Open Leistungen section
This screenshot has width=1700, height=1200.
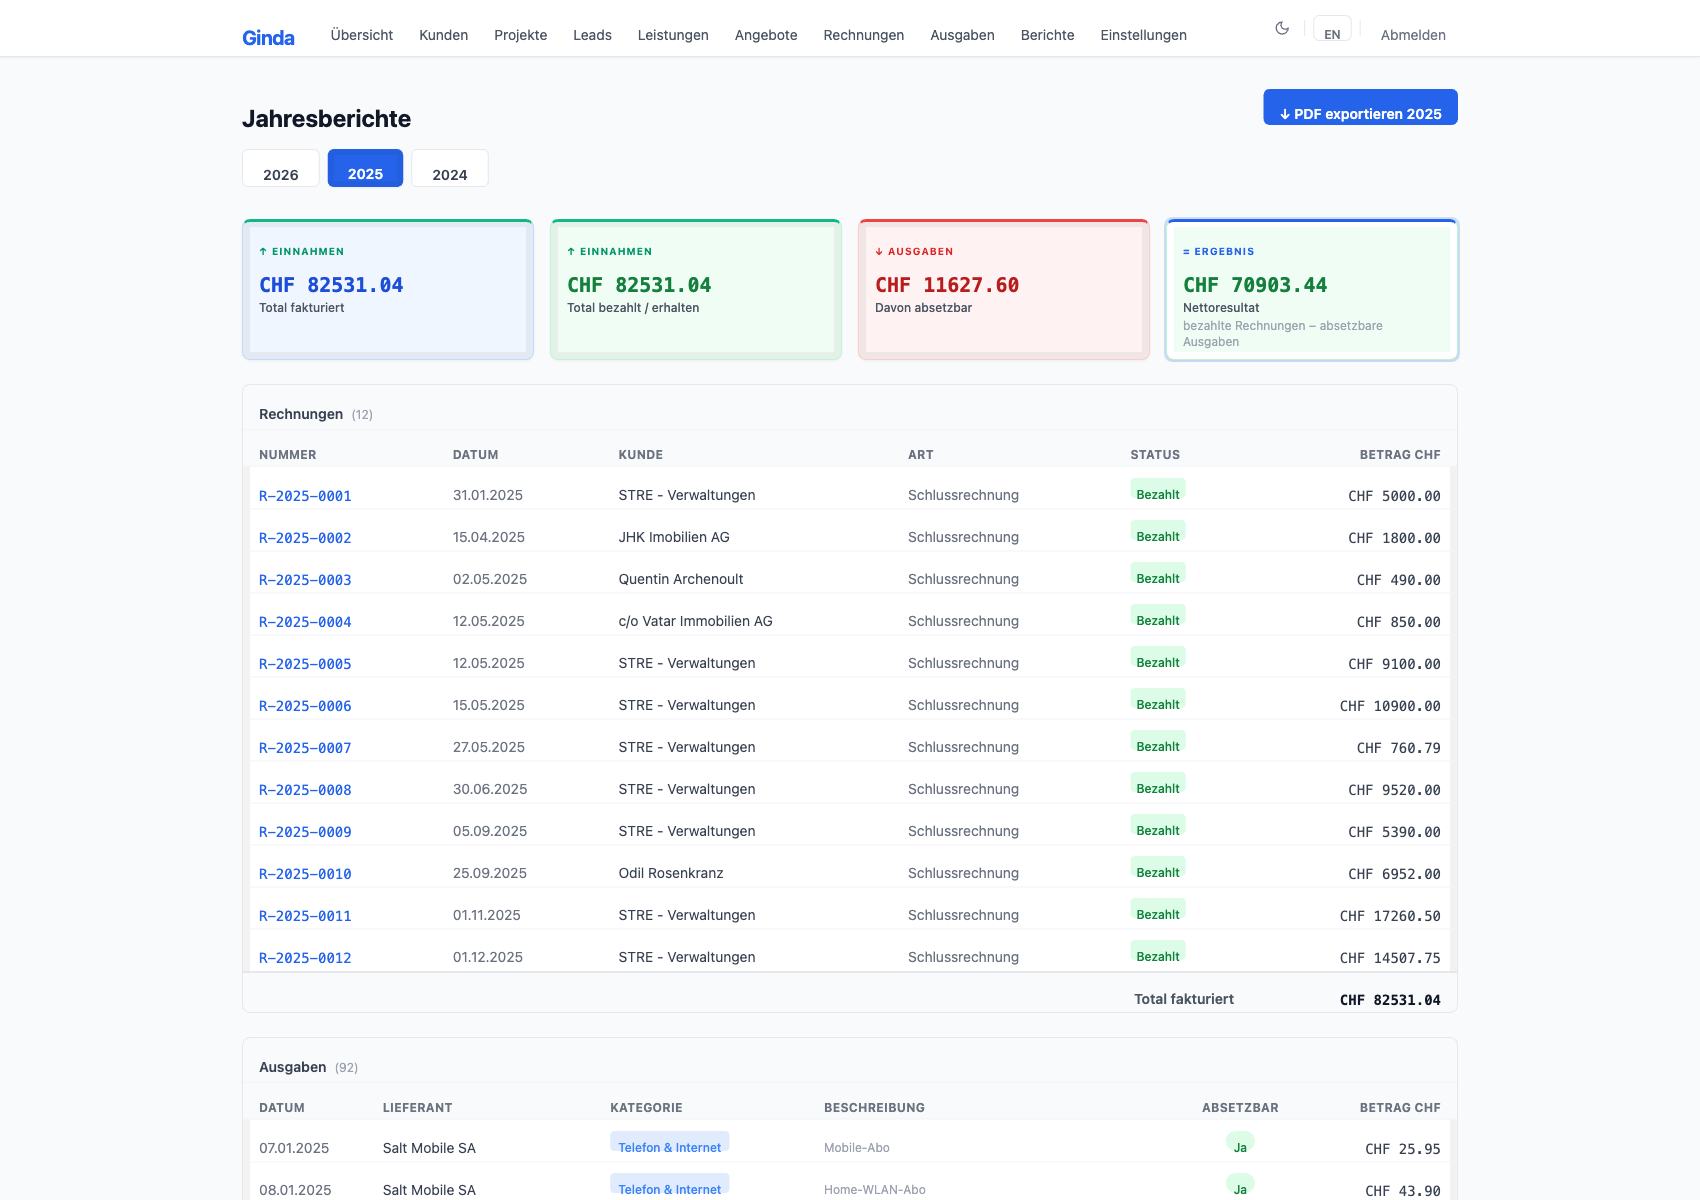(x=673, y=35)
